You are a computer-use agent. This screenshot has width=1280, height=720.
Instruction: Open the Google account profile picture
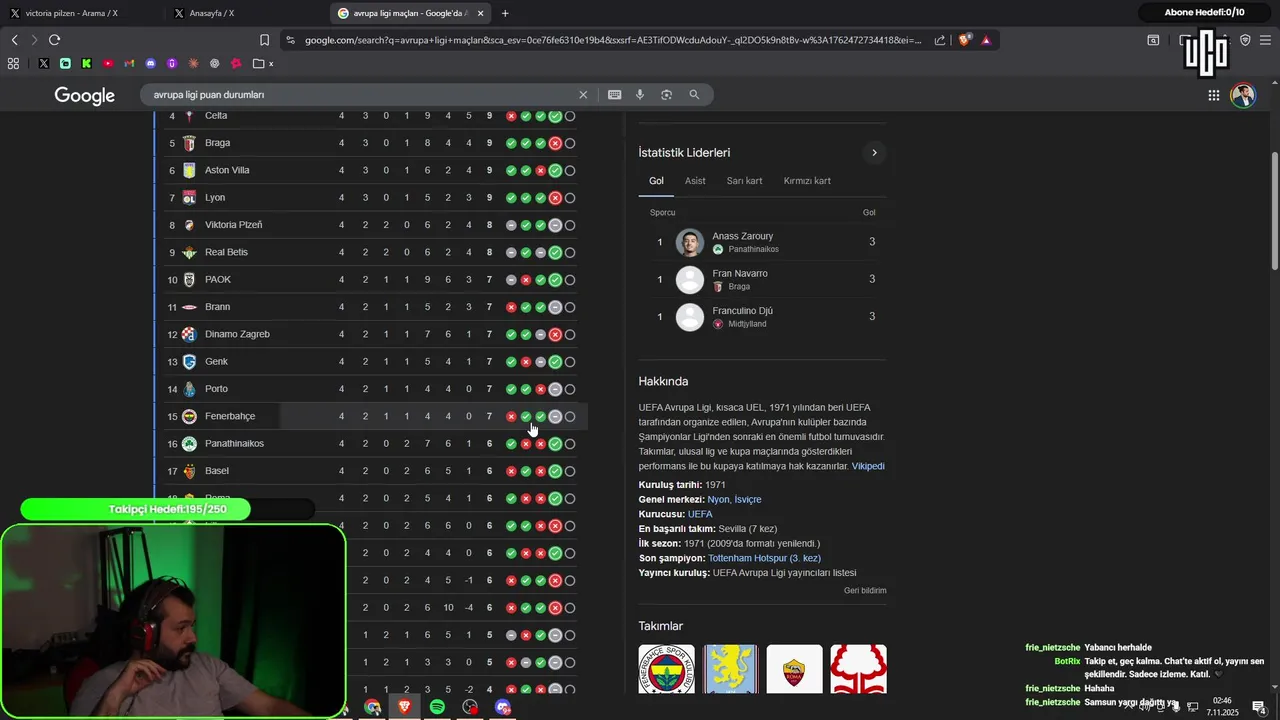(1243, 95)
